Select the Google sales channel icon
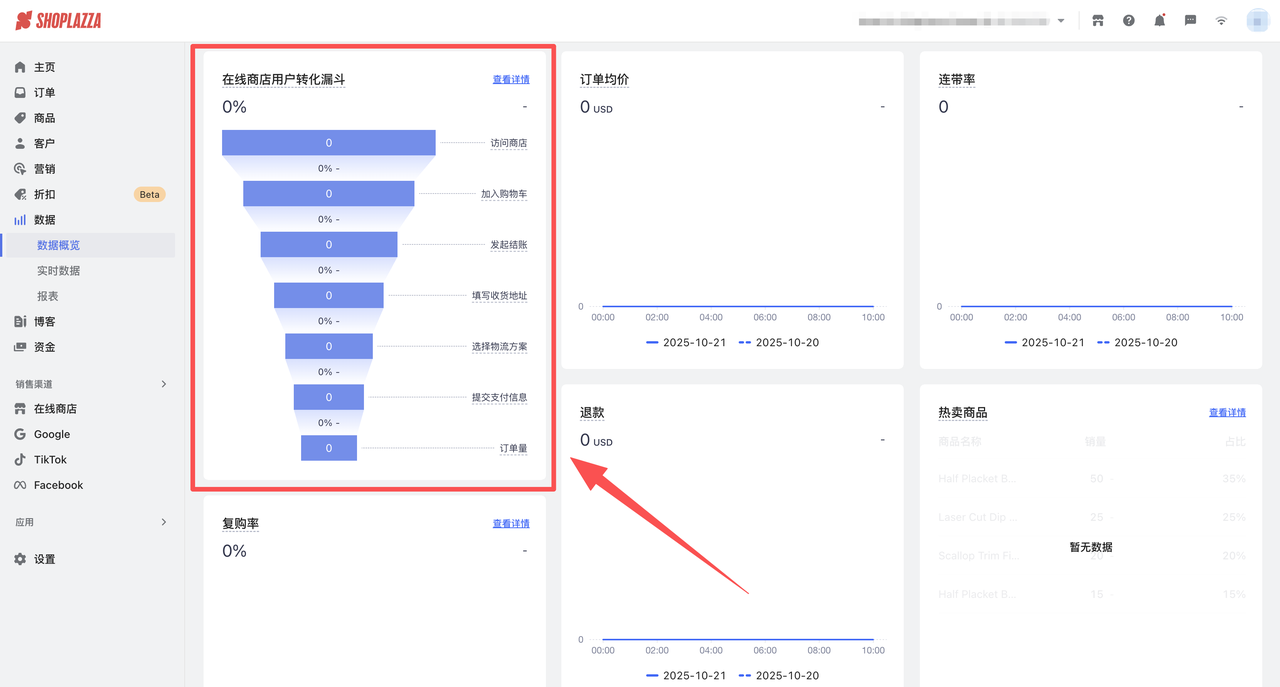1280x687 pixels. point(21,434)
